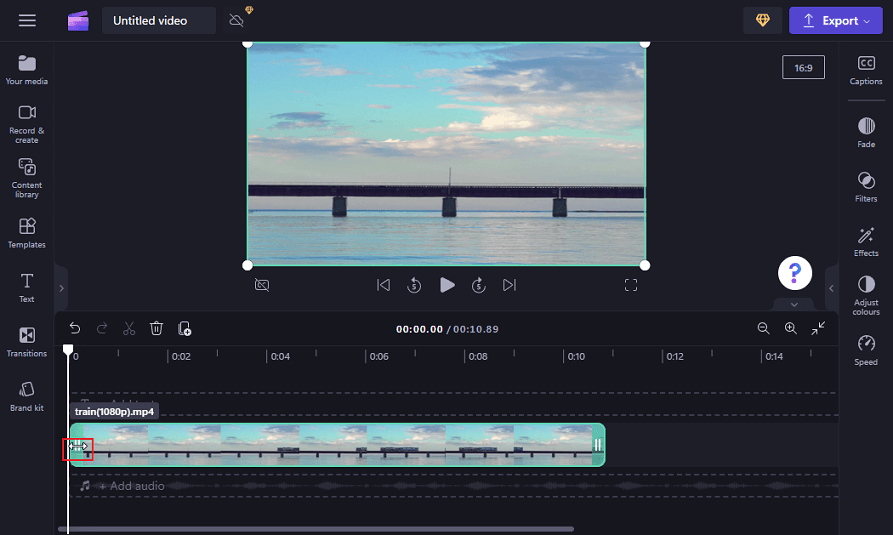
Task: Open the Speed settings
Action: click(866, 350)
